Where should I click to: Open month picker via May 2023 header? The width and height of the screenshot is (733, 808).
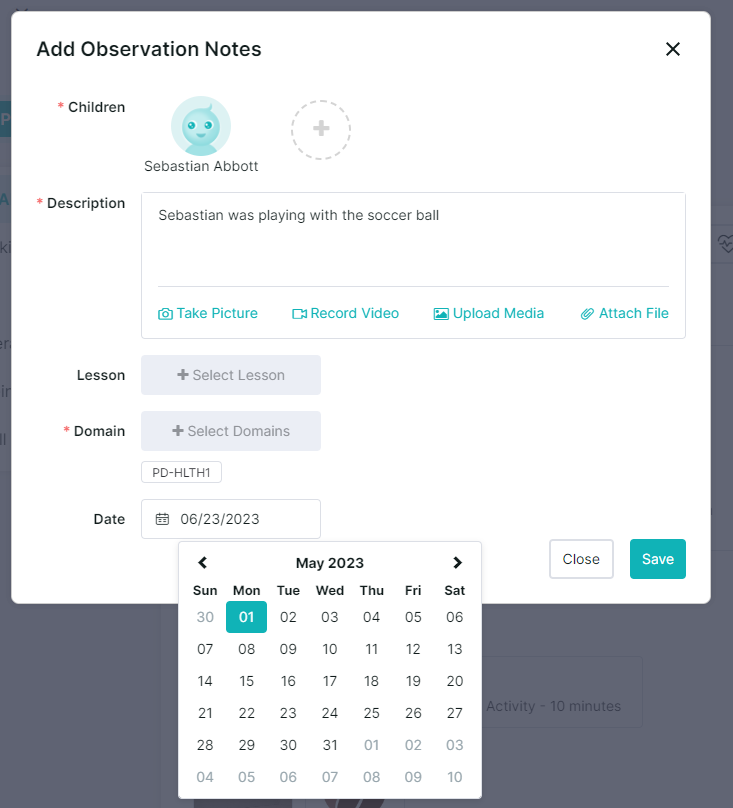coord(330,563)
